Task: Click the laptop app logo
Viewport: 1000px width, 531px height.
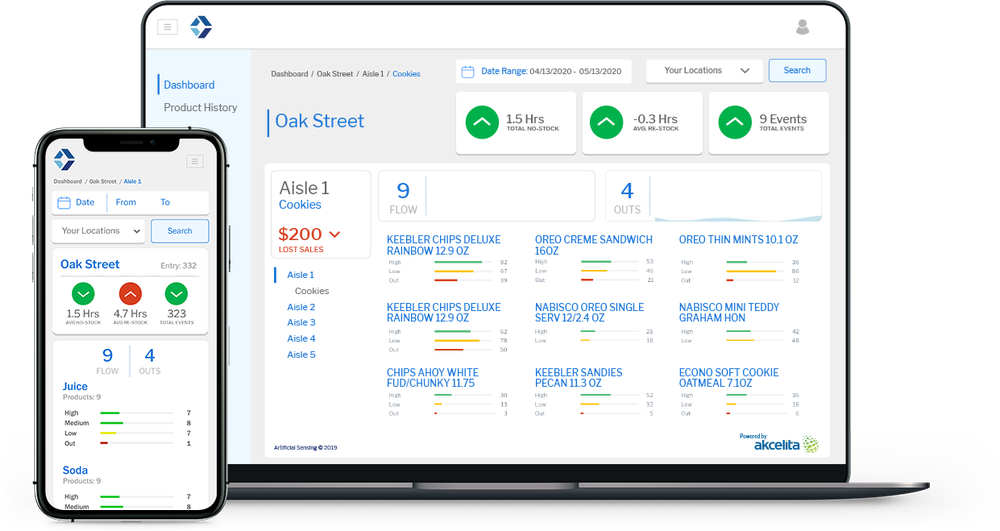Action: coord(201,27)
